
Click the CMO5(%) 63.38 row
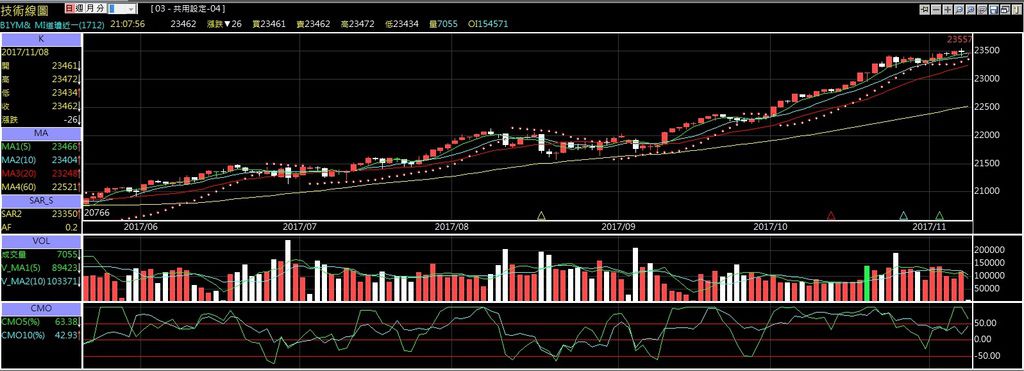(x=40, y=321)
